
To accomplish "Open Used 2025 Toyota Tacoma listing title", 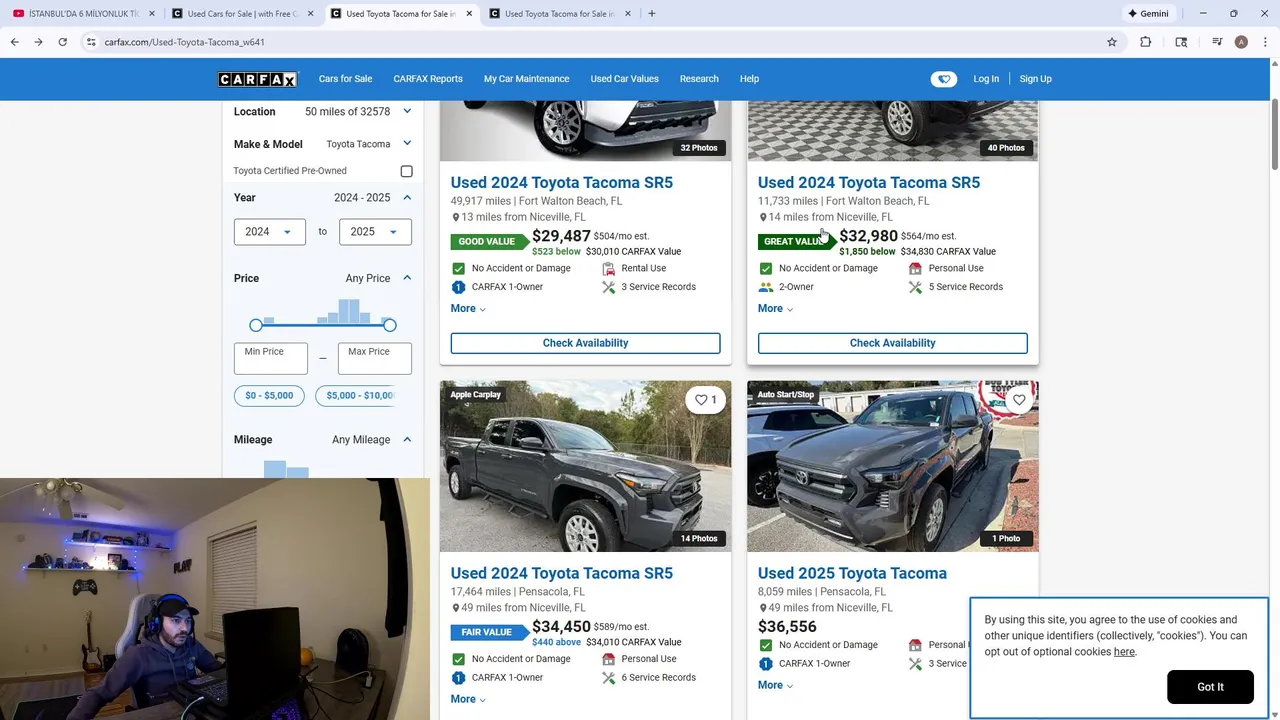I will 852,573.
